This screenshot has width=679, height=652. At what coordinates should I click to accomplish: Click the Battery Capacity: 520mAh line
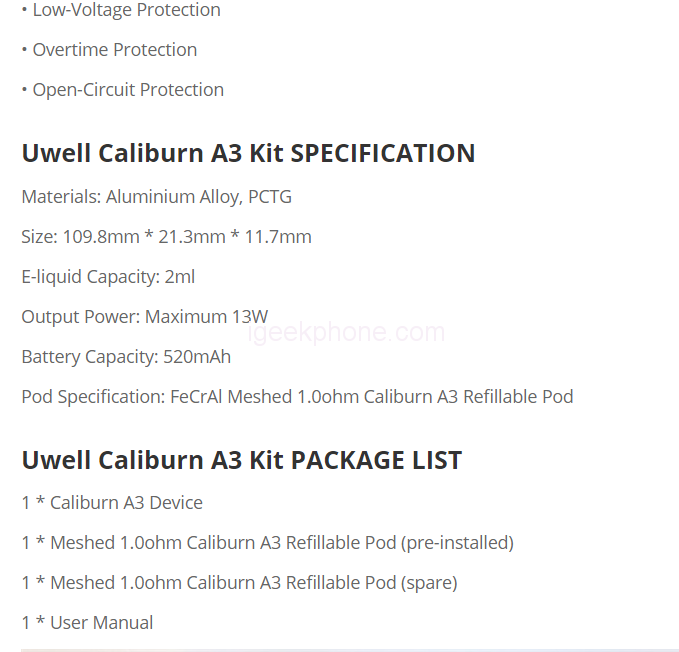[x=126, y=357]
